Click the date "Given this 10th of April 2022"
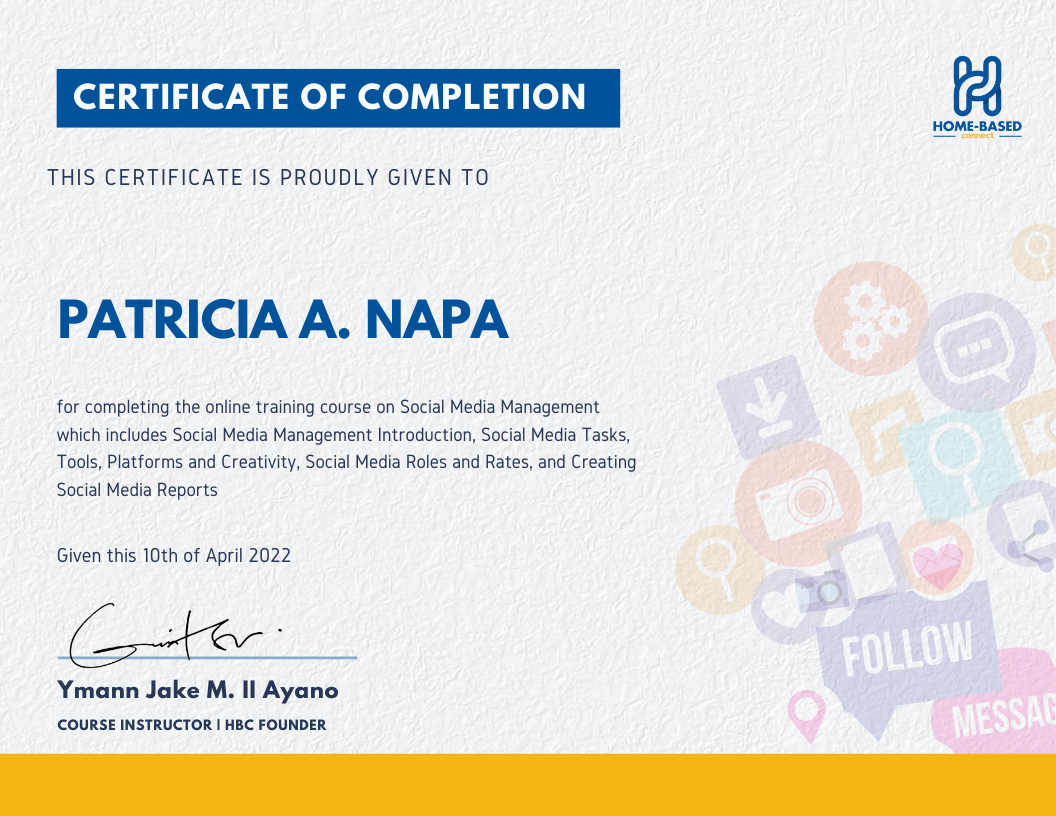The height and width of the screenshot is (816, 1056). [x=174, y=556]
